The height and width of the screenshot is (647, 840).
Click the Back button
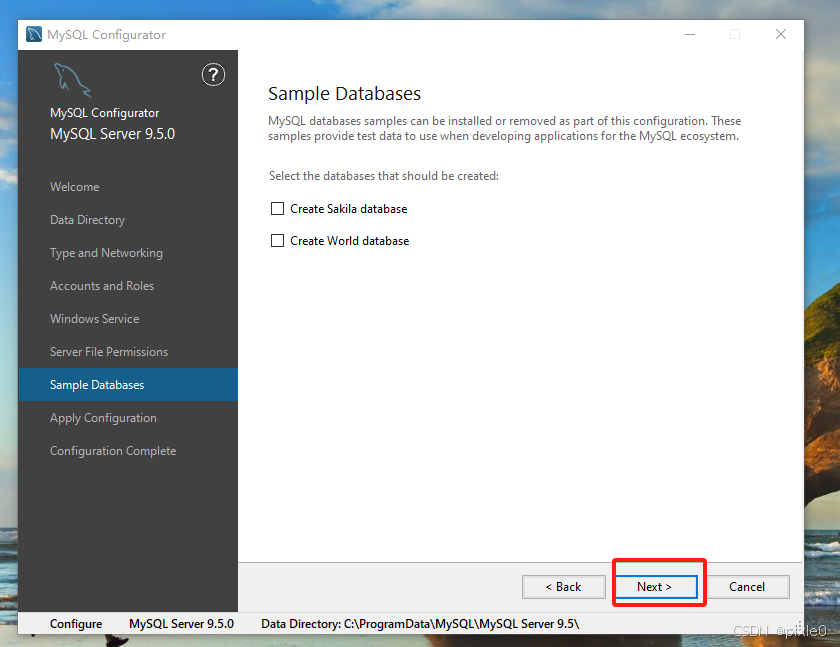tap(564, 587)
